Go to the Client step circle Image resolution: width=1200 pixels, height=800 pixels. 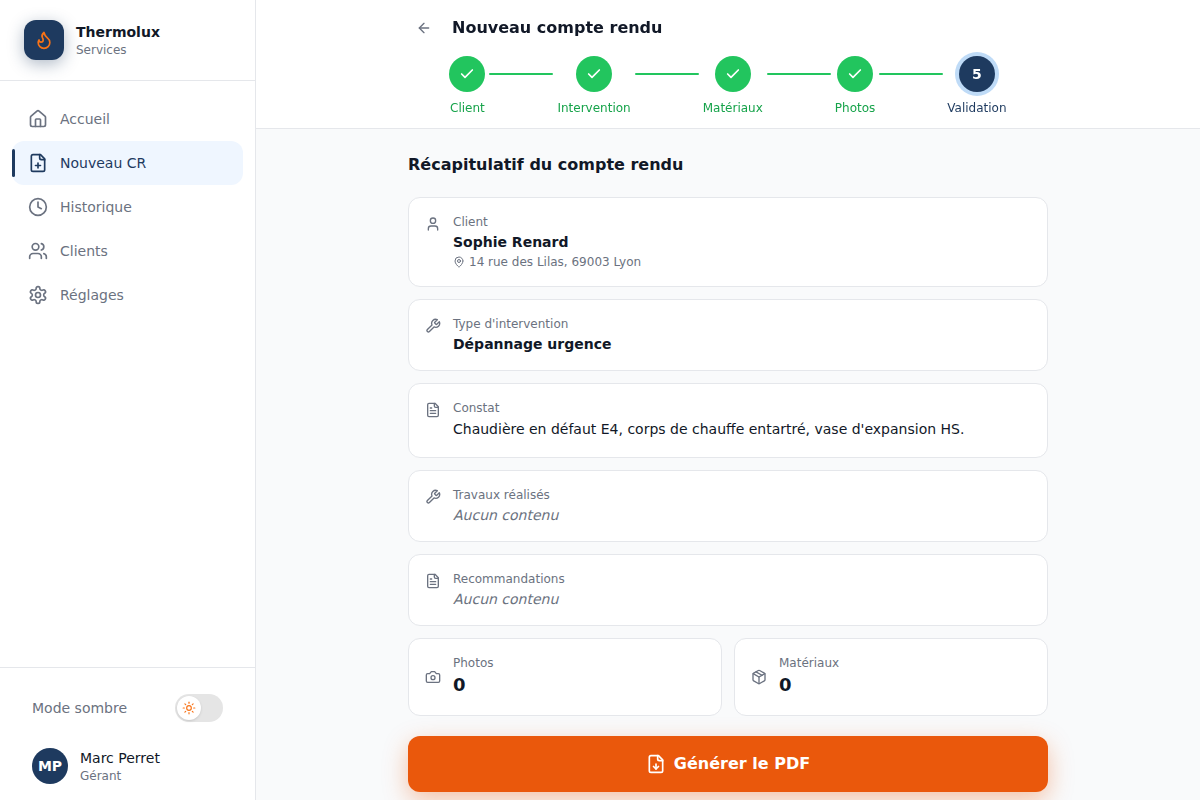coord(467,74)
